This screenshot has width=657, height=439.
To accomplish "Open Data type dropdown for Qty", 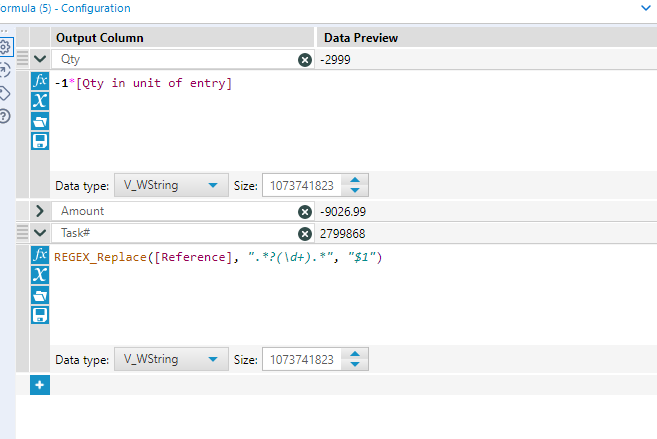I will 171,185.
